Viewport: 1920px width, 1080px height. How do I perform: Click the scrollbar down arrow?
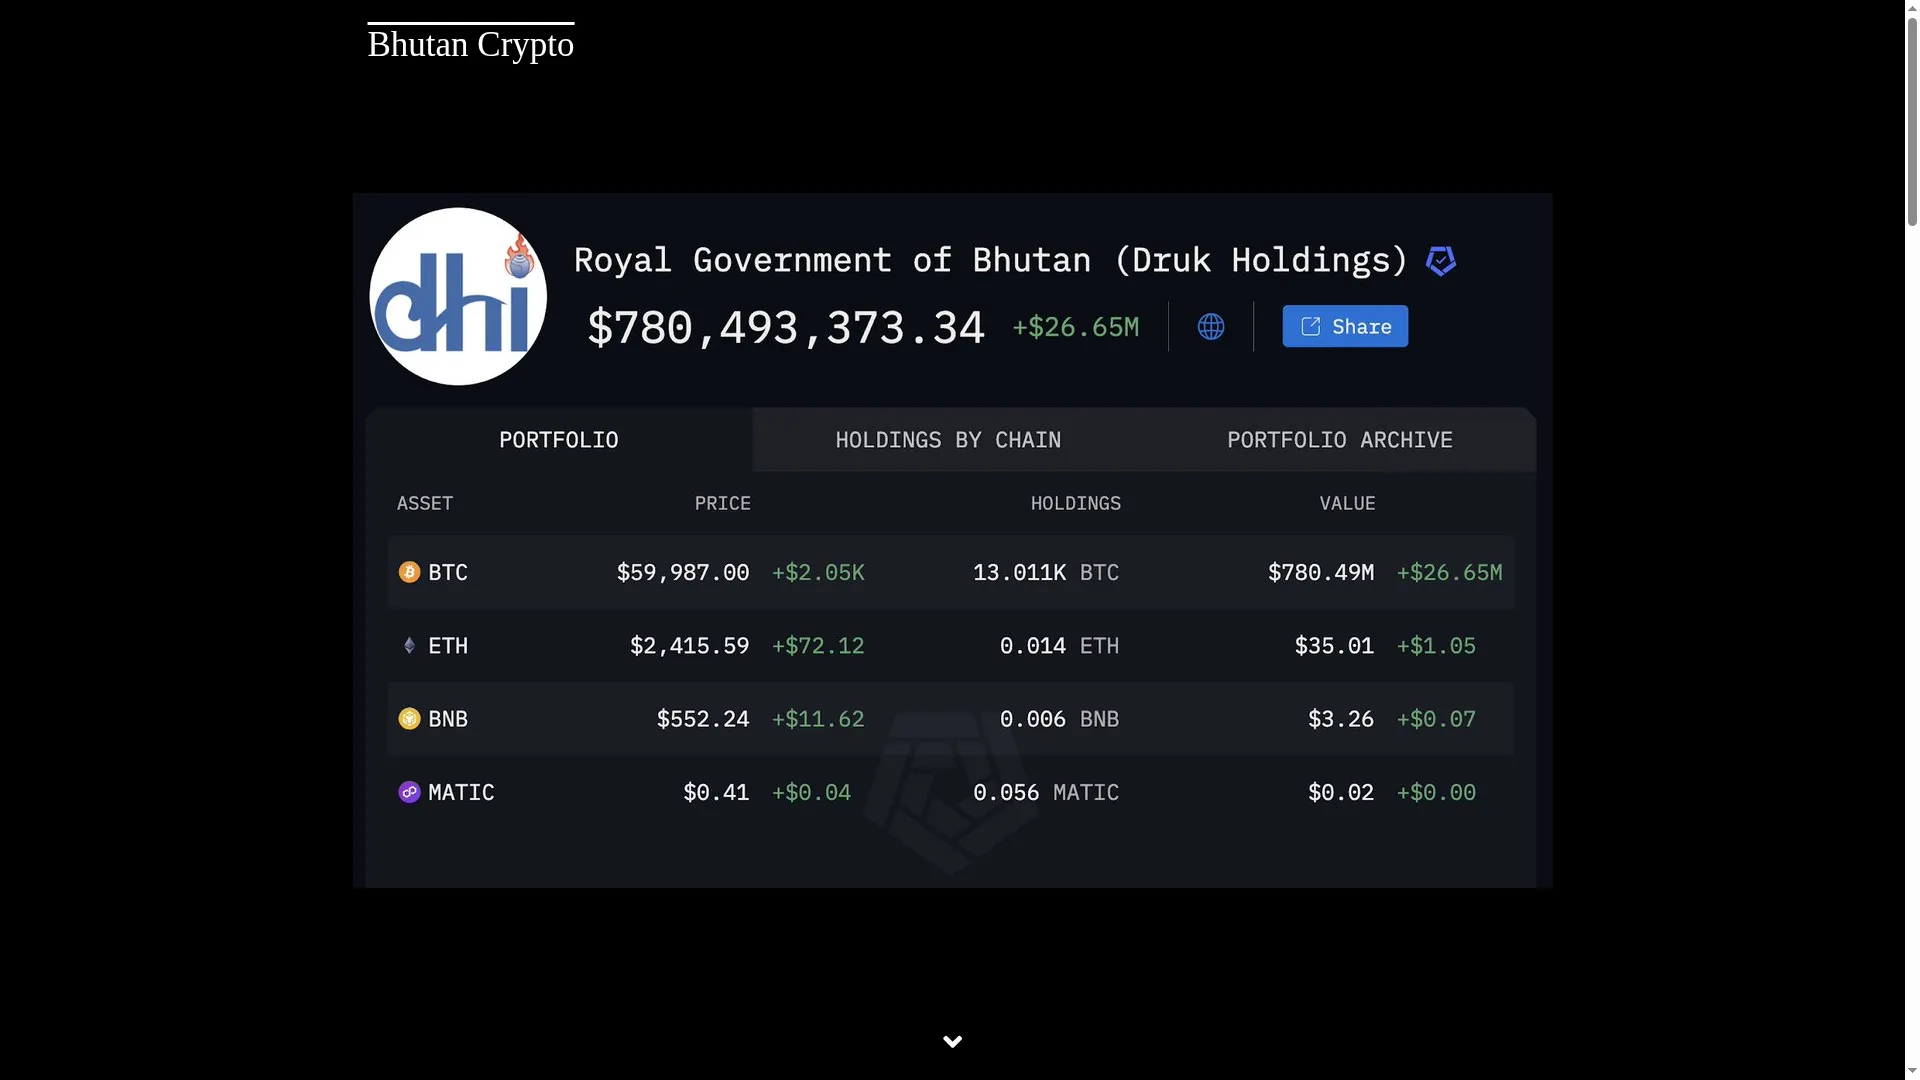tap(1912, 1072)
